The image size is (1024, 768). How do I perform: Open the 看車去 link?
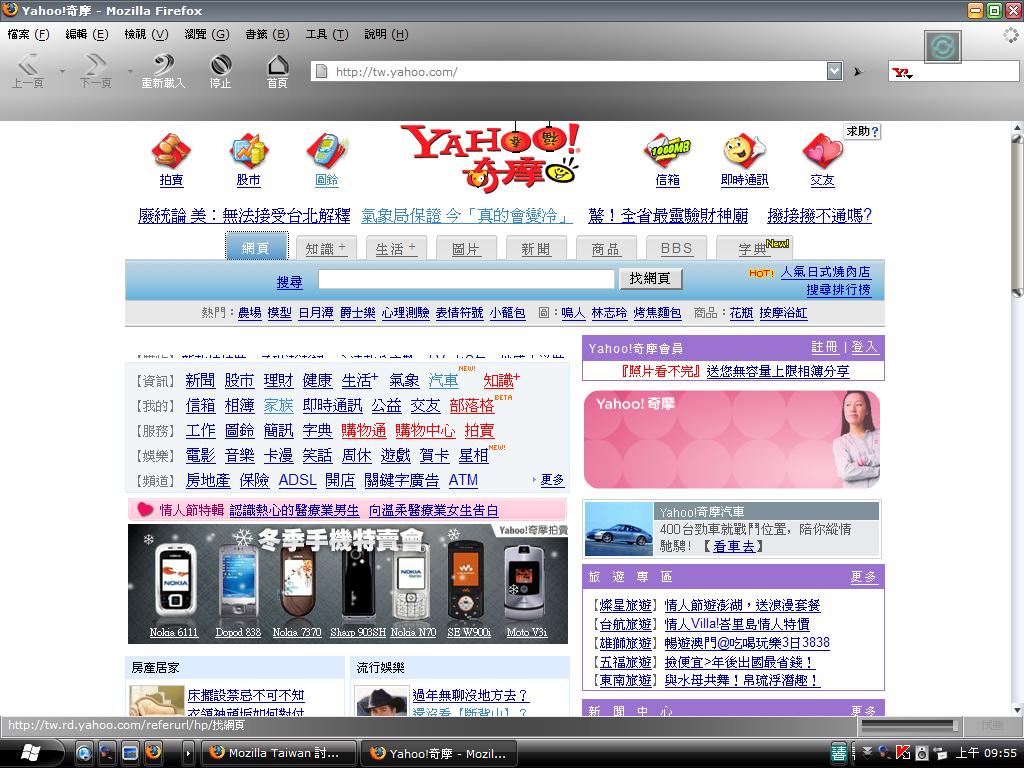click(733, 546)
